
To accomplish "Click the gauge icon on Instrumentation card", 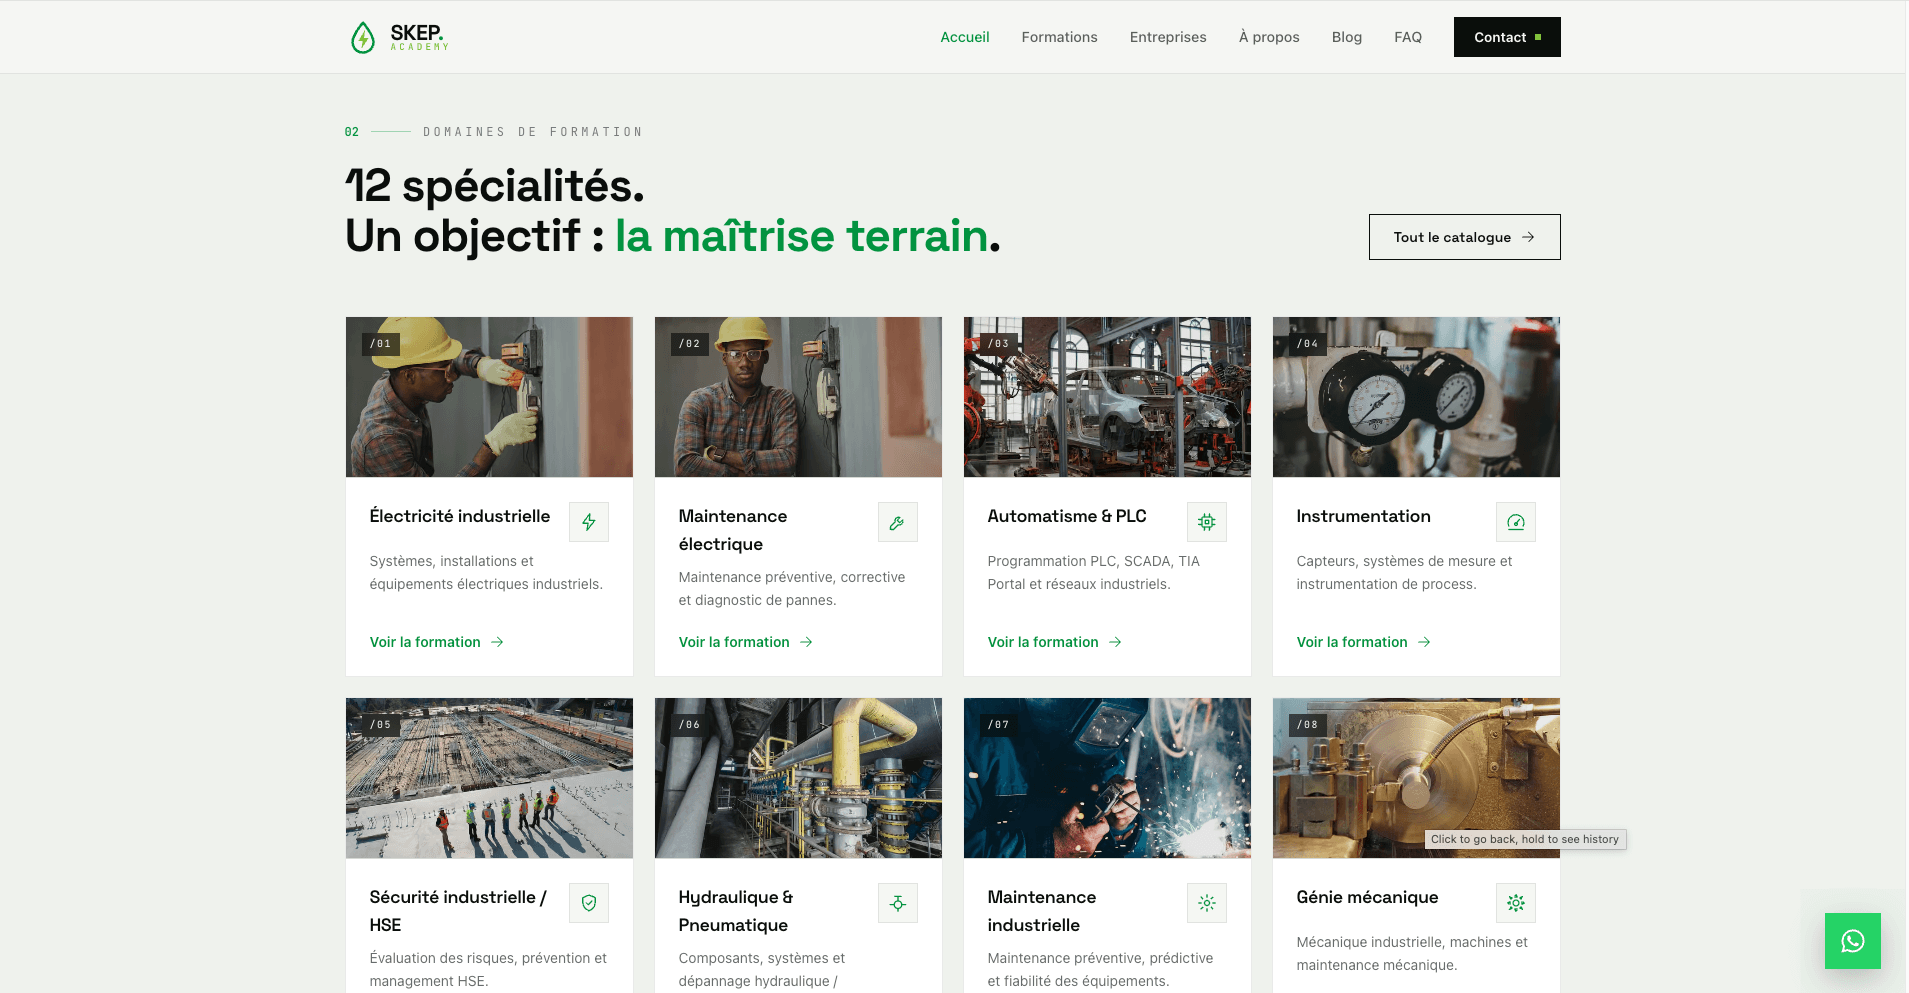I will pos(1516,522).
